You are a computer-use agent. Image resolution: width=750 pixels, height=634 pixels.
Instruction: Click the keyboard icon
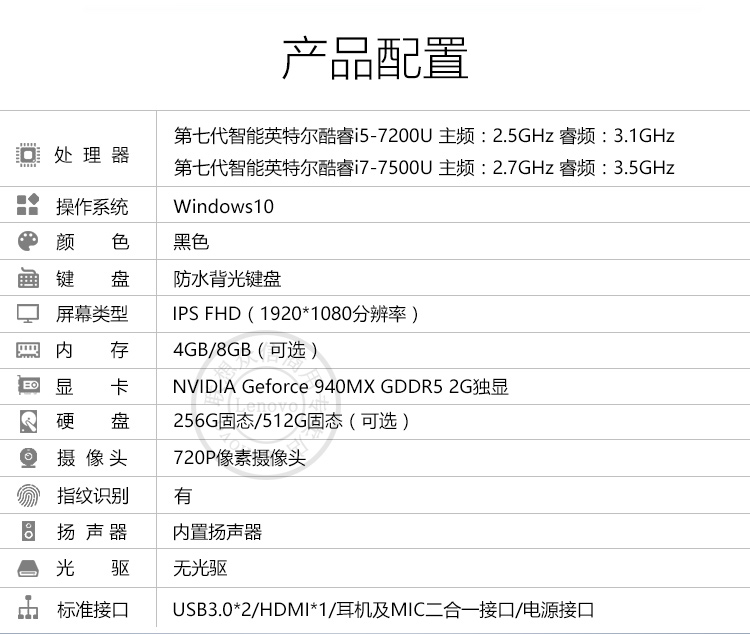point(28,278)
